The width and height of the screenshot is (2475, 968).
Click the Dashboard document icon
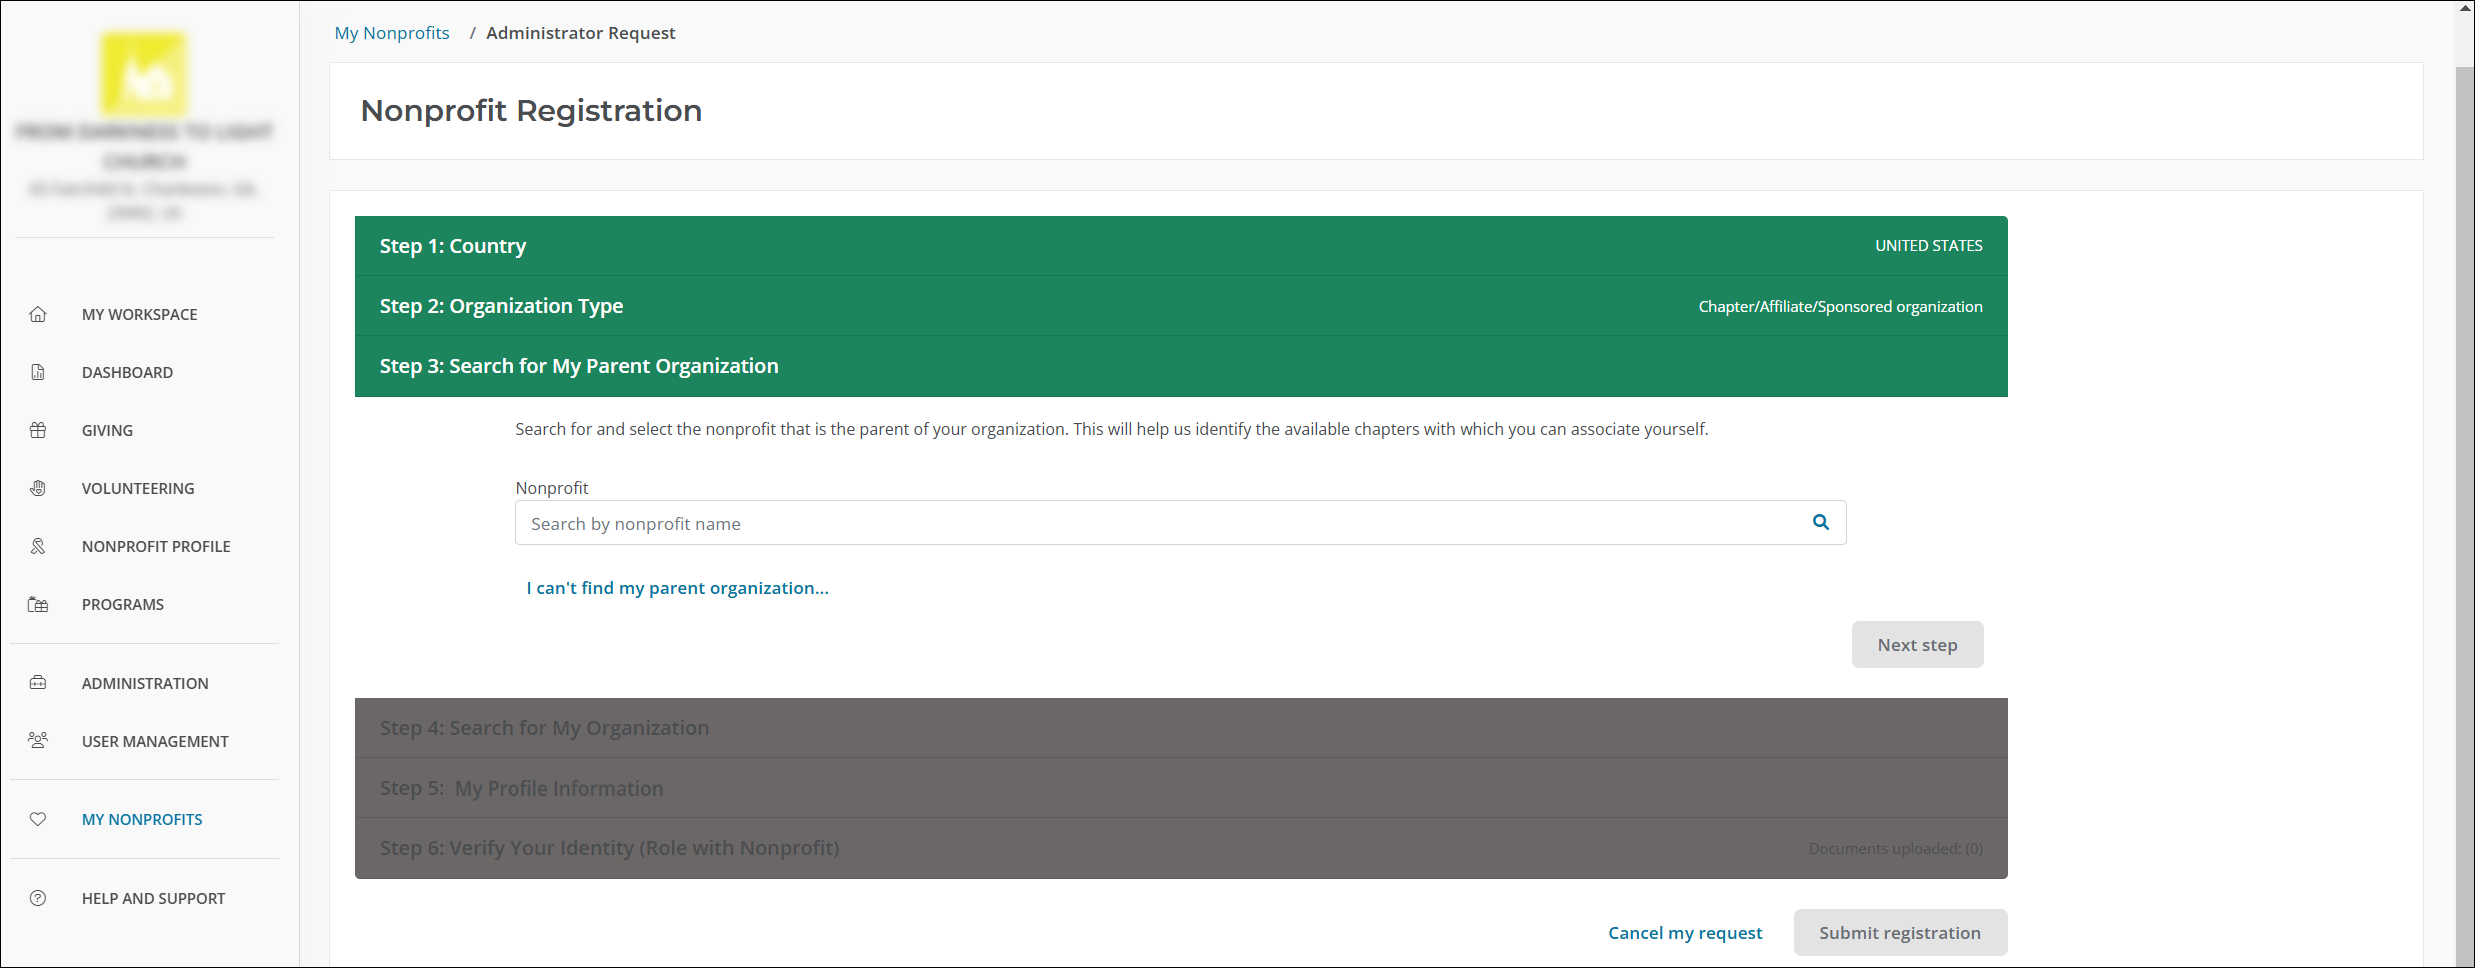38,372
